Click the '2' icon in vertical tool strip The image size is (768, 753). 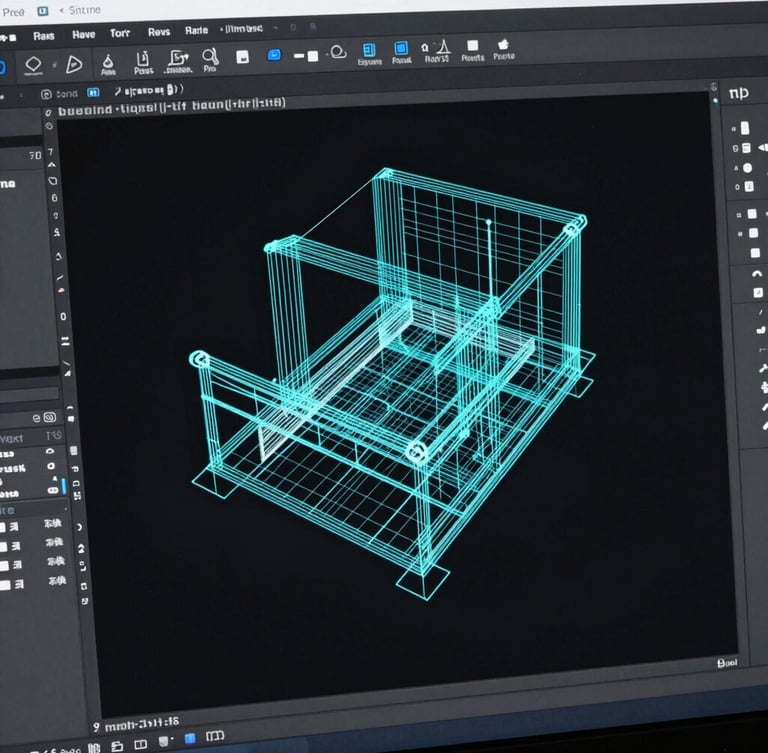(81, 549)
